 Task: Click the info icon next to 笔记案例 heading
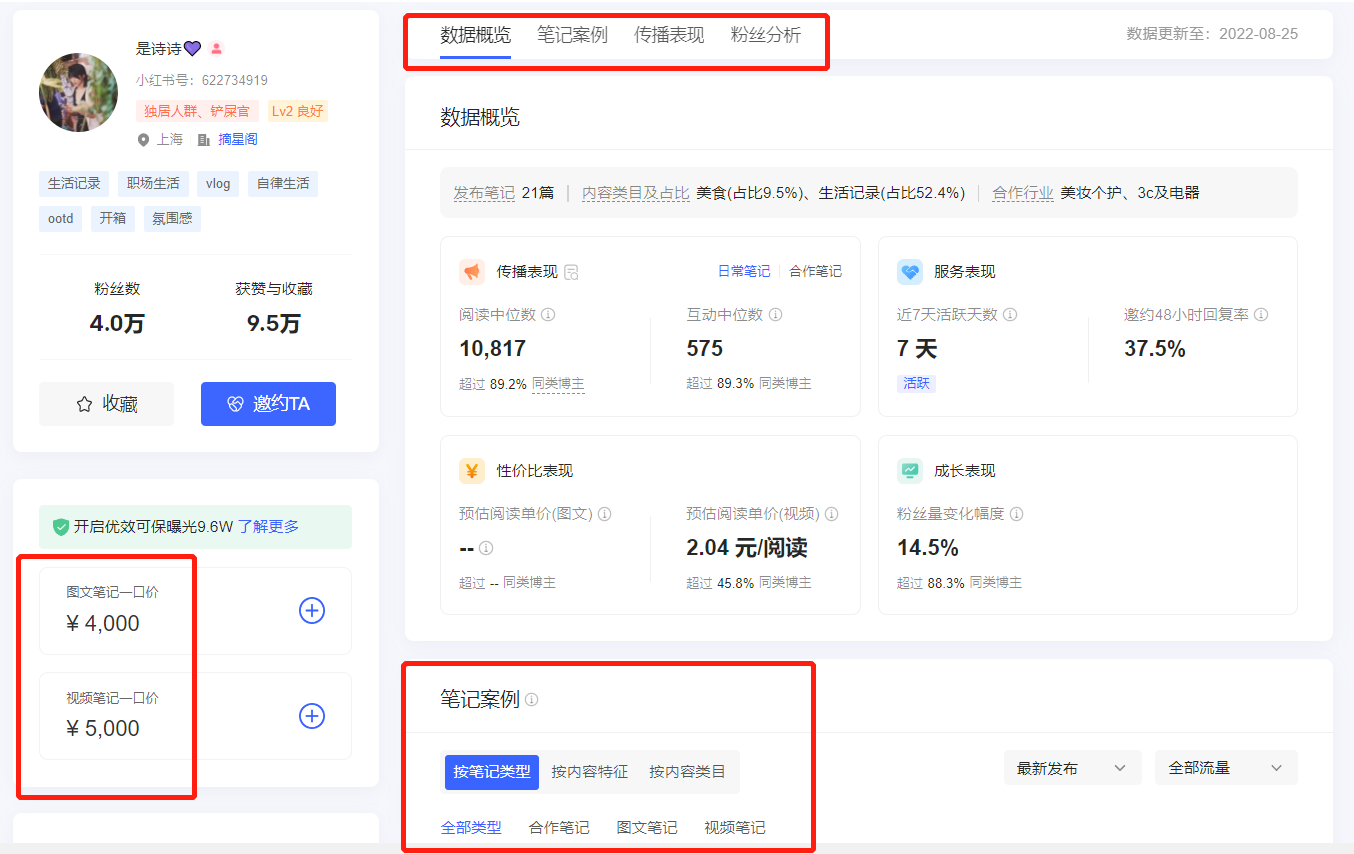(532, 700)
